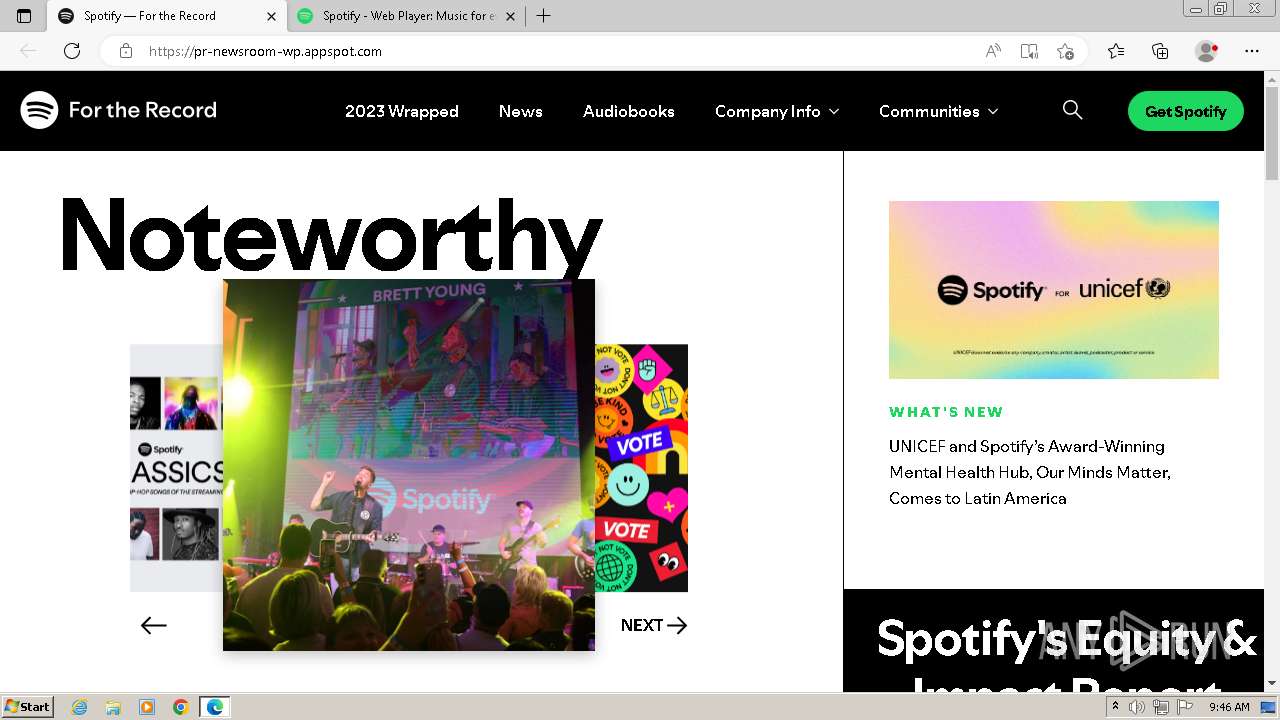Click the Get Spotify button
The image size is (1280, 720).
[x=1186, y=111]
